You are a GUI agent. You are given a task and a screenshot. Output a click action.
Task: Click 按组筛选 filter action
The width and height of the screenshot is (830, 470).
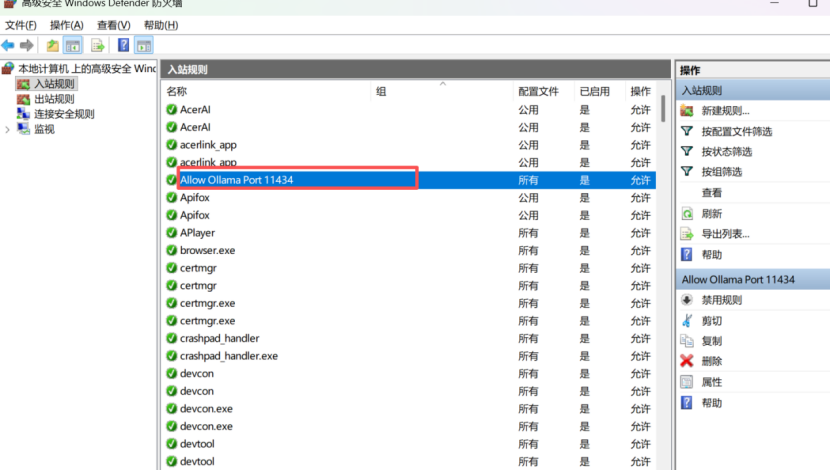[x=721, y=171]
